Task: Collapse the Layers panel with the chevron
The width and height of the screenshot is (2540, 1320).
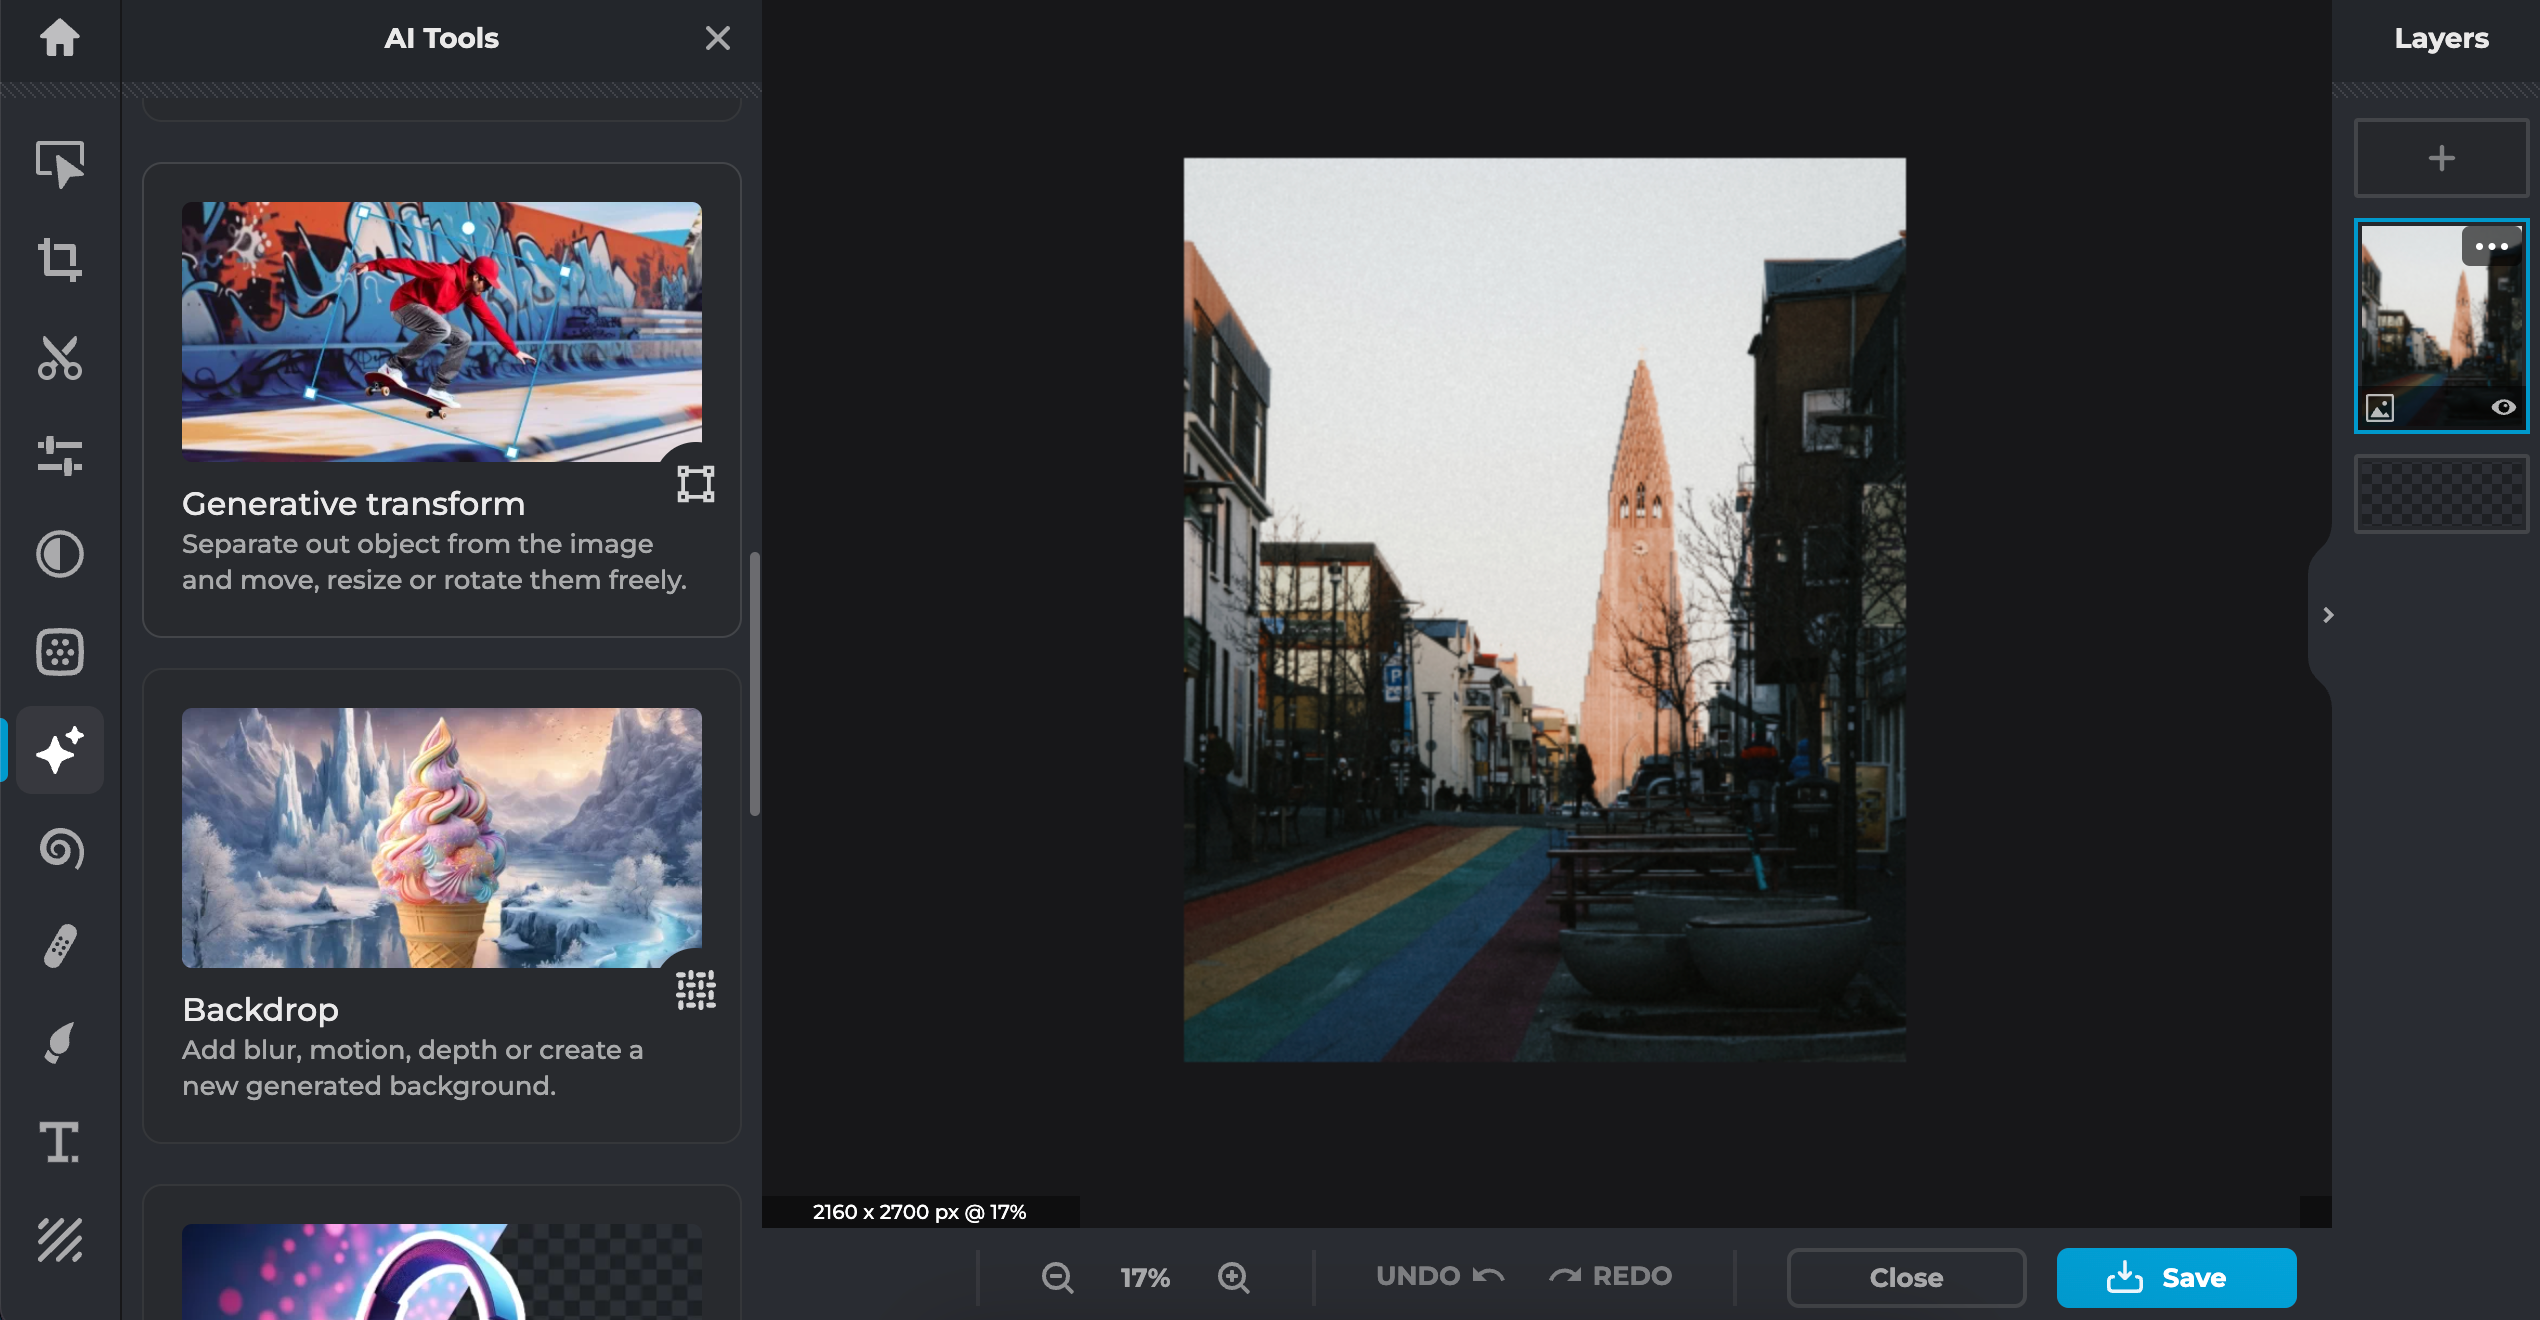Action: click(x=2328, y=615)
